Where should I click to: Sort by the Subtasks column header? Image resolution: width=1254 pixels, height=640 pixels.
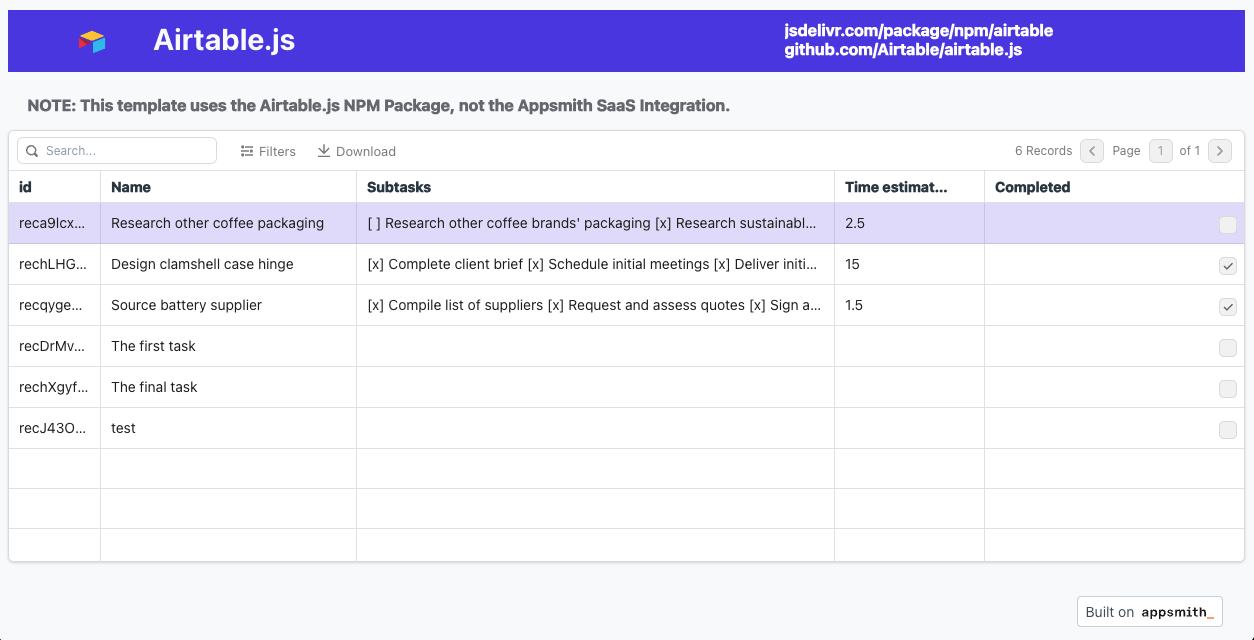click(x=399, y=187)
